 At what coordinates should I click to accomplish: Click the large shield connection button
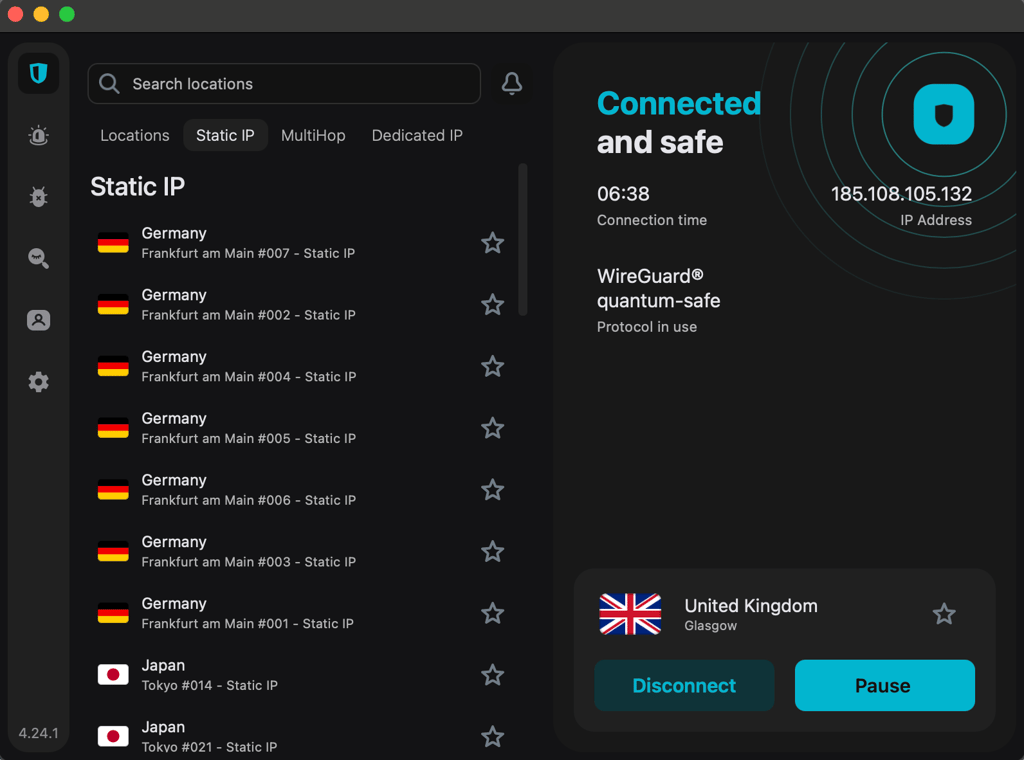coord(944,114)
